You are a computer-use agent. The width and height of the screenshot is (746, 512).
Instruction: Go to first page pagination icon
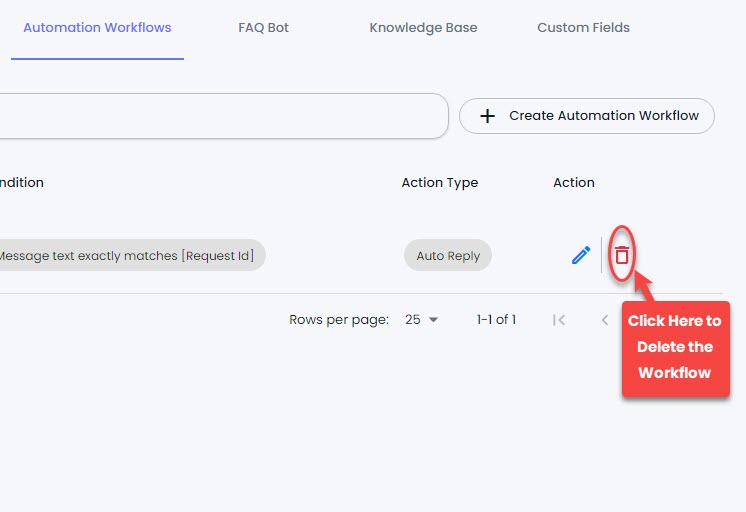[559, 320]
